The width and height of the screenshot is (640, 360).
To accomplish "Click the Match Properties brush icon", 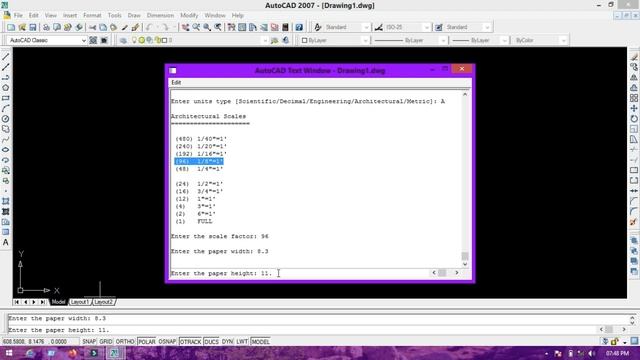I will pos(135,27).
